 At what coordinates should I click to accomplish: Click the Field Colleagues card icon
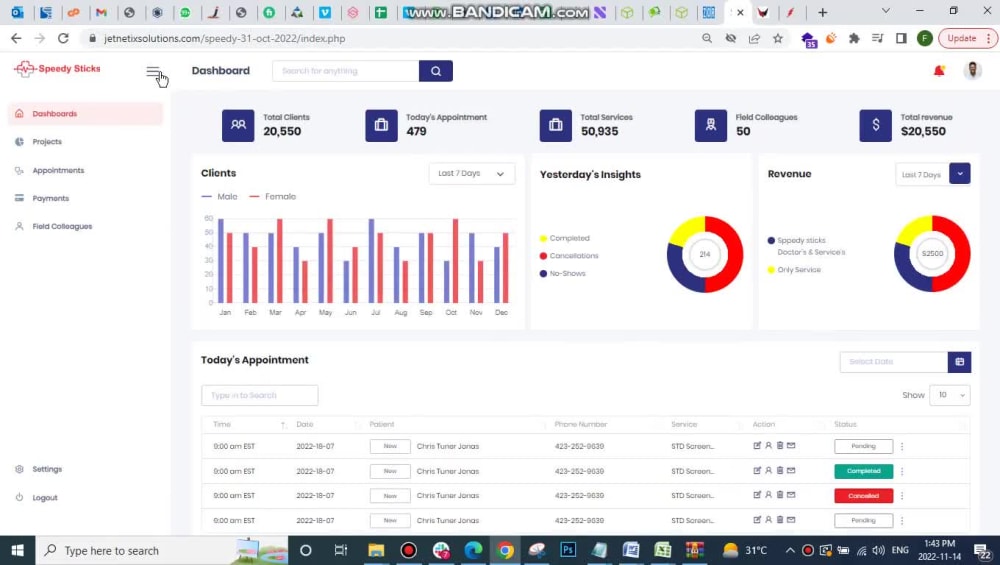710,125
